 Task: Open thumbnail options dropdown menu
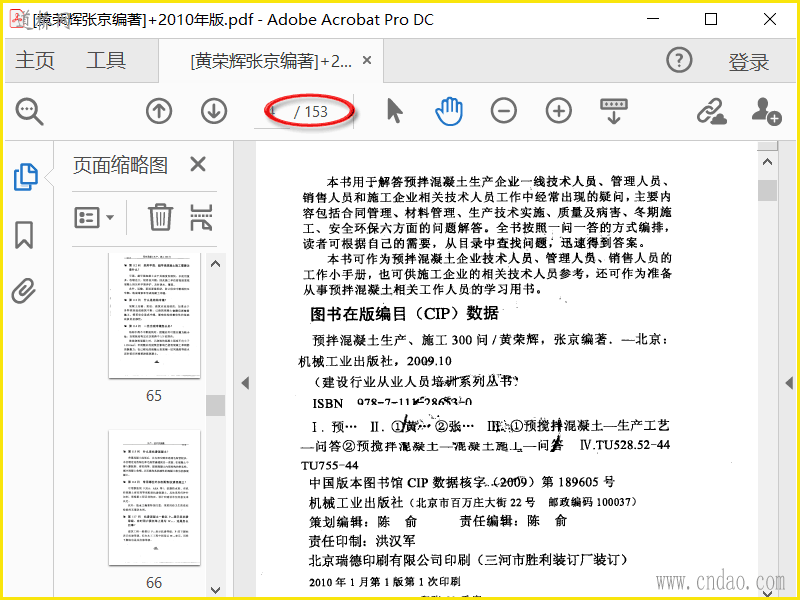point(94,218)
